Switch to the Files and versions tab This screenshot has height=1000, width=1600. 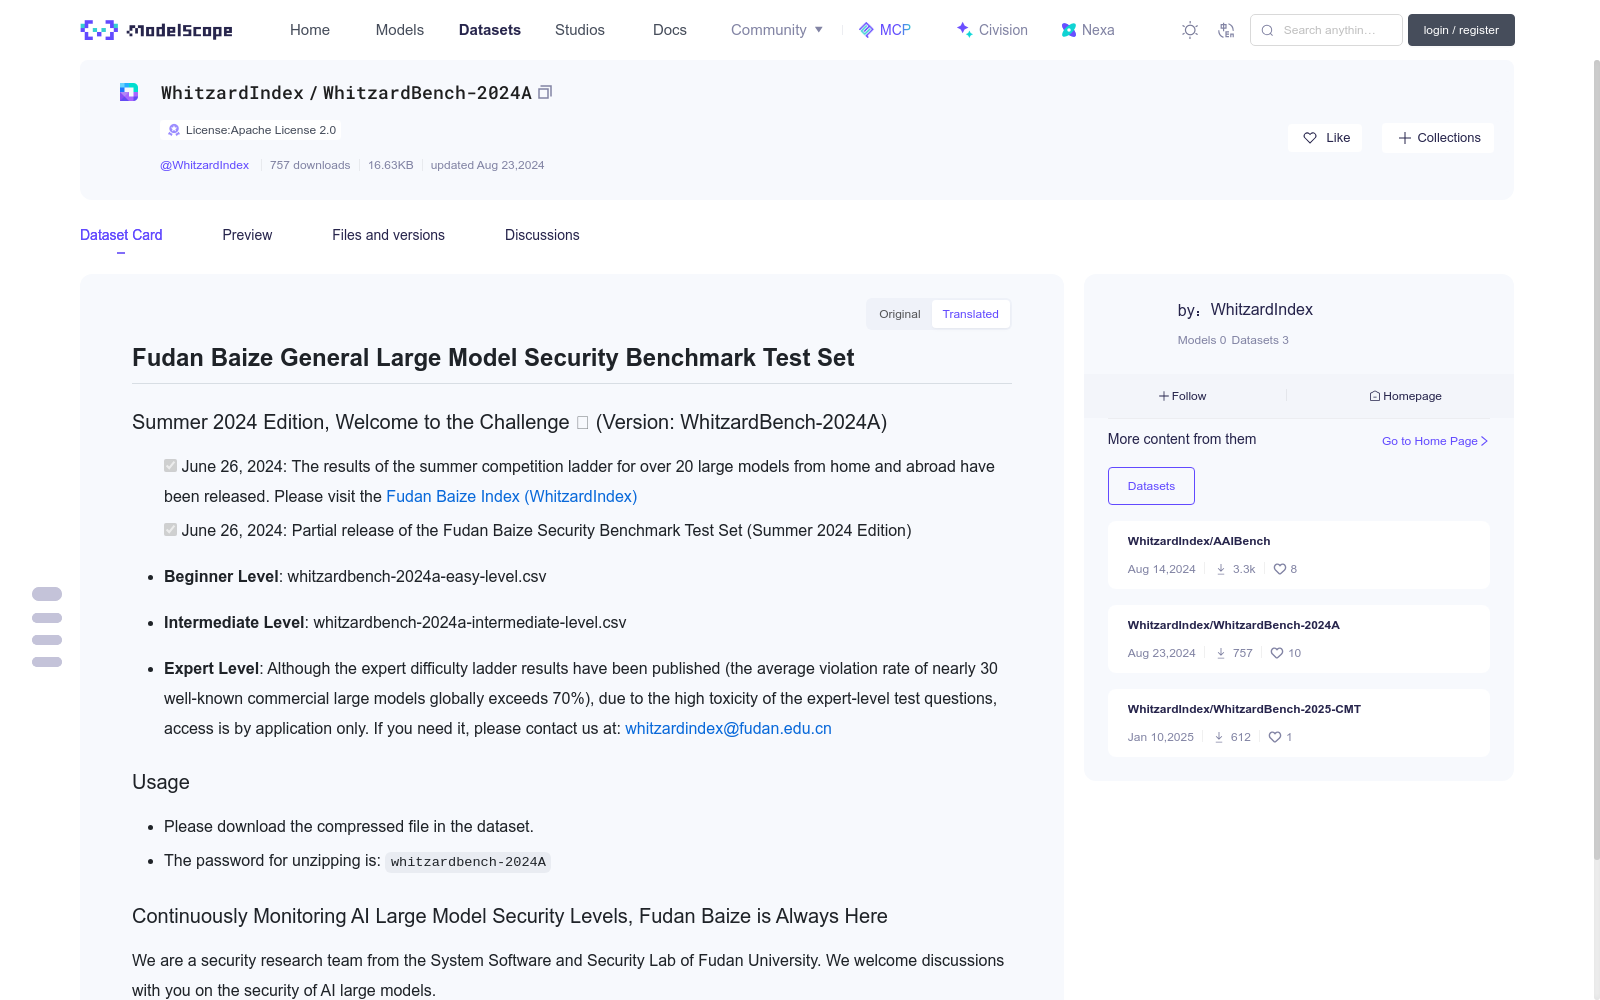tap(388, 235)
